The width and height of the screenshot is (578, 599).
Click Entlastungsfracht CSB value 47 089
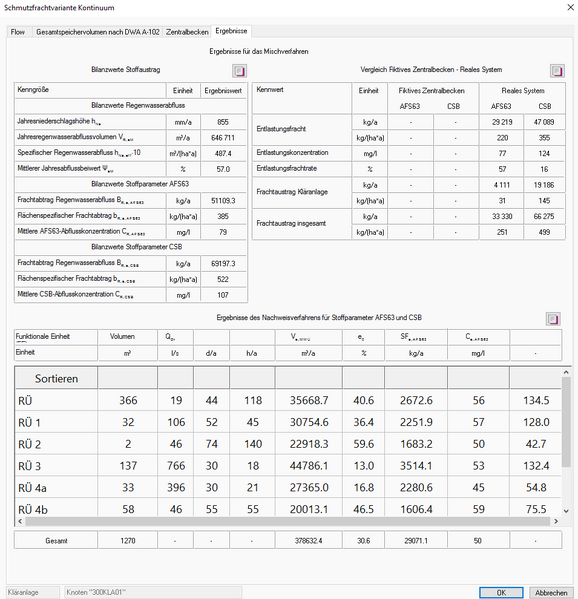point(544,122)
